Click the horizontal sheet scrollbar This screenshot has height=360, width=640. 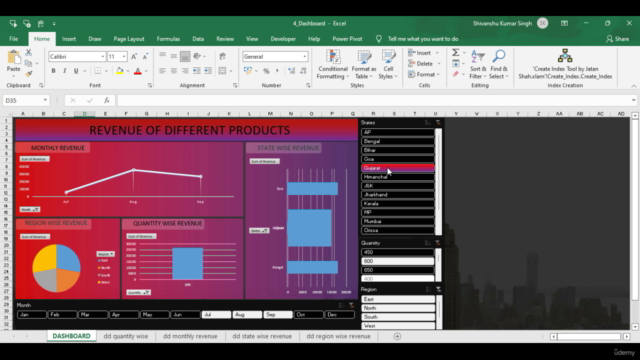pyautogui.click(x=590, y=336)
